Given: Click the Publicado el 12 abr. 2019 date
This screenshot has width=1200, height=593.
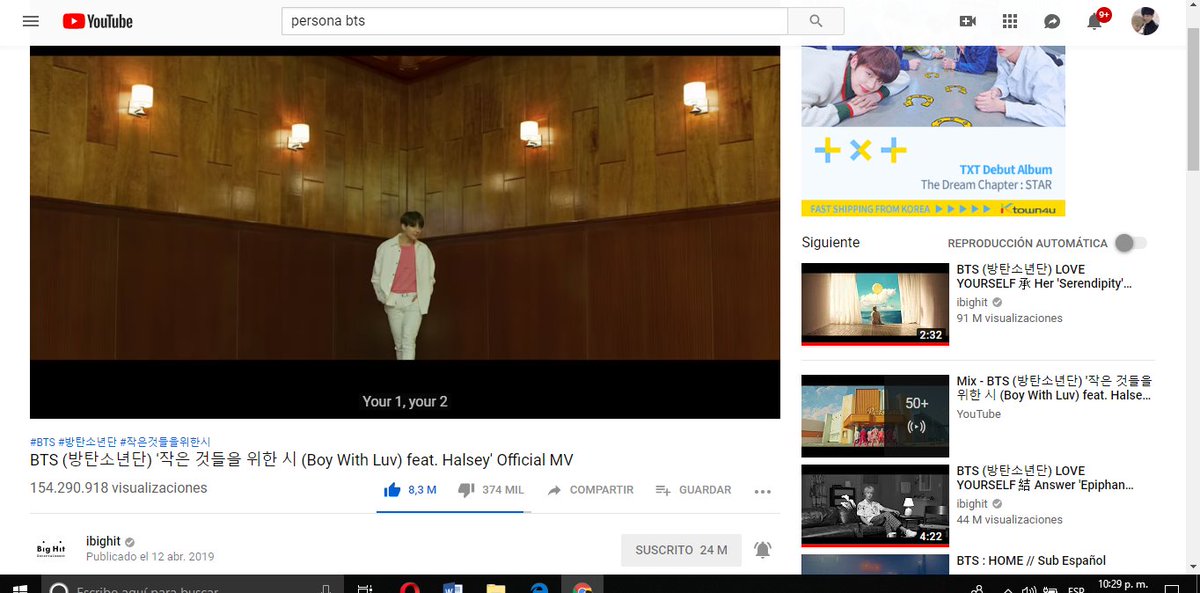Looking at the screenshot, I should pyautogui.click(x=150, y=557).
